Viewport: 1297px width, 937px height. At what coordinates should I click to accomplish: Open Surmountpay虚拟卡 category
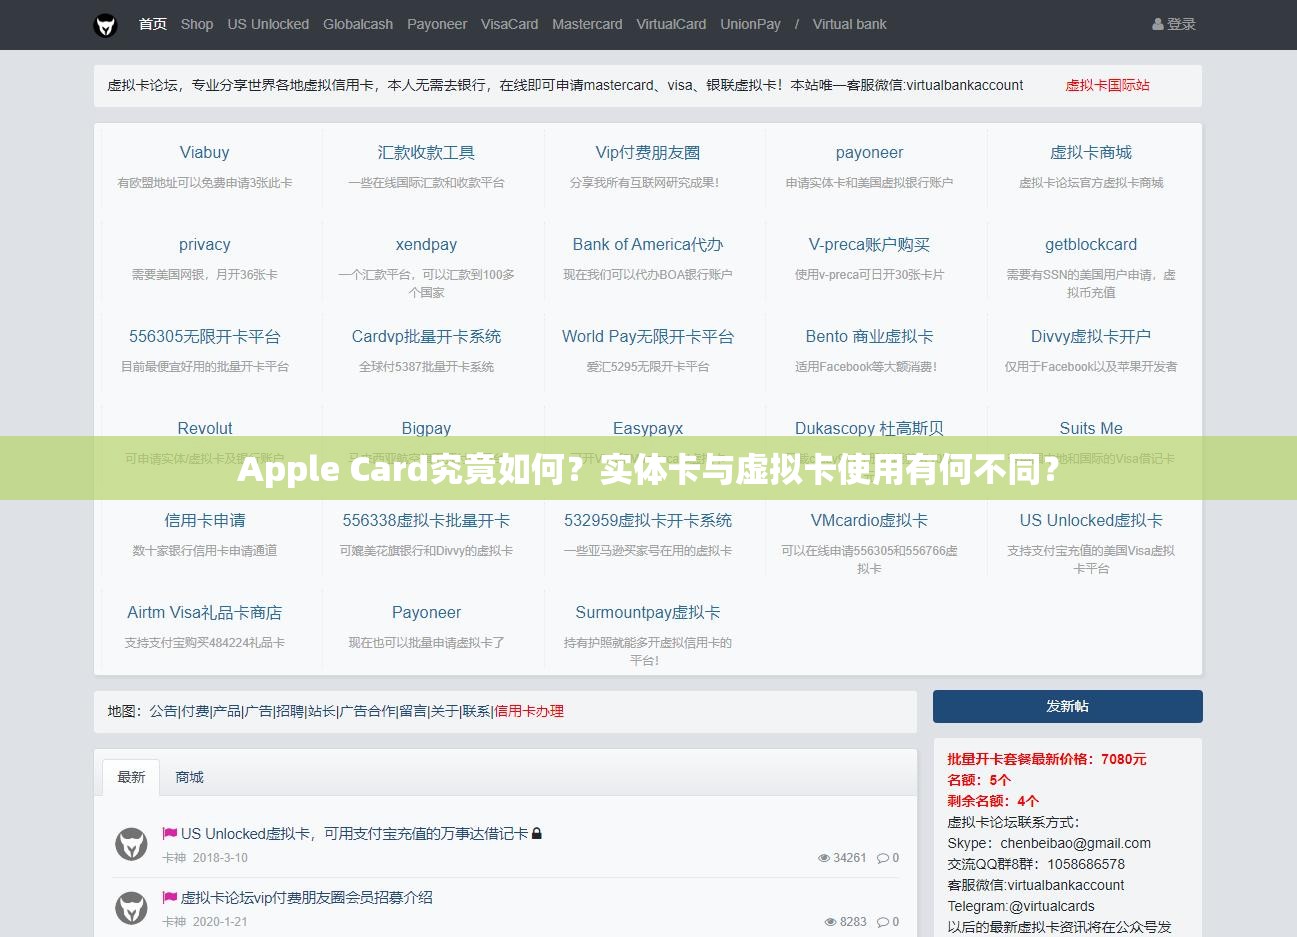[x=648, y=612]
